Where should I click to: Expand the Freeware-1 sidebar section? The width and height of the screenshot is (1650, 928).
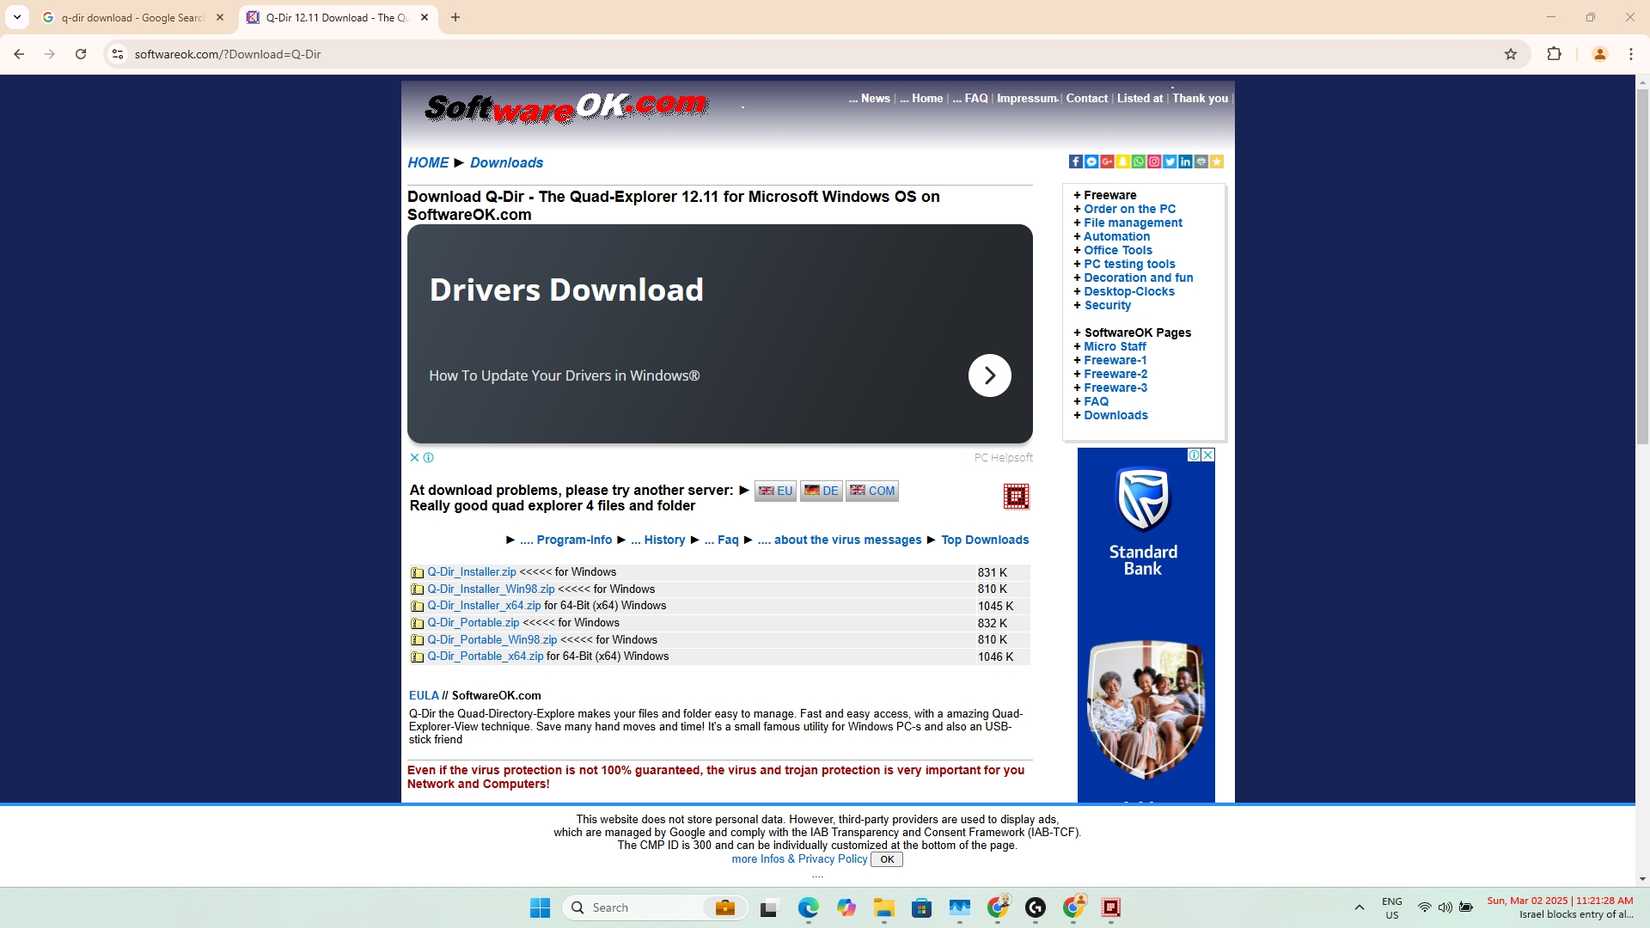1114,360
